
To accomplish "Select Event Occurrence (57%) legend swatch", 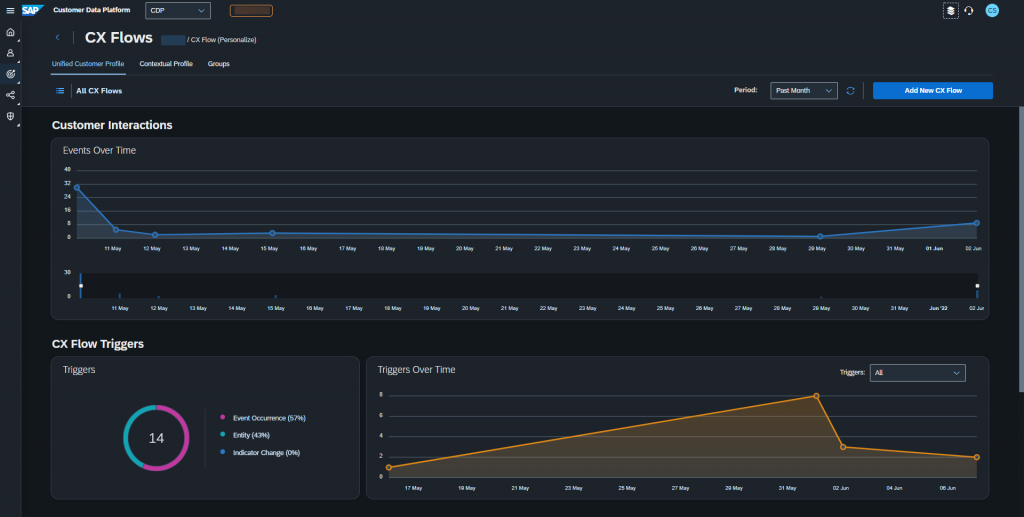I will [223, 417].
